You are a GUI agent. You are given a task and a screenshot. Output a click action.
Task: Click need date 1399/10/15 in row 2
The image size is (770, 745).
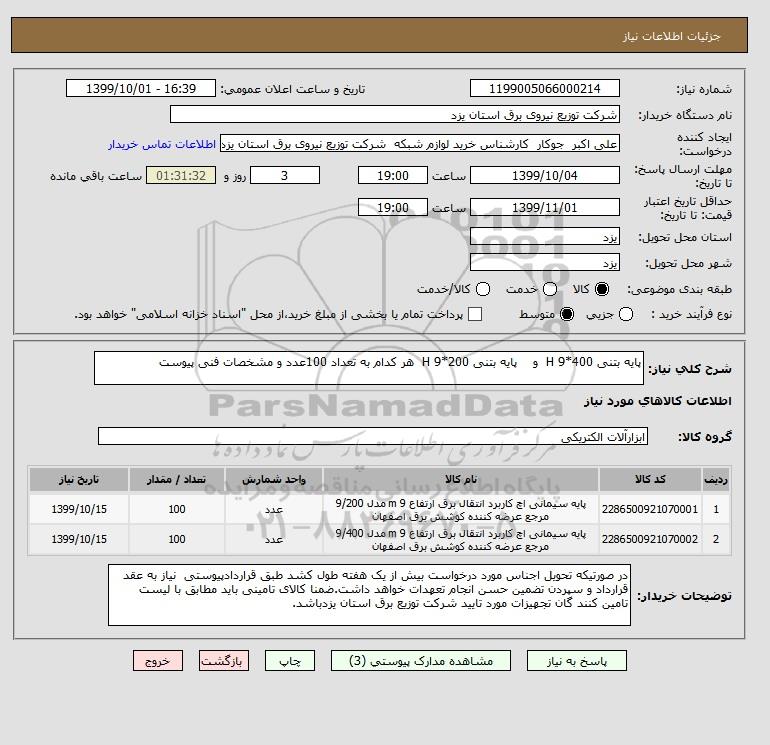[79, 539]
